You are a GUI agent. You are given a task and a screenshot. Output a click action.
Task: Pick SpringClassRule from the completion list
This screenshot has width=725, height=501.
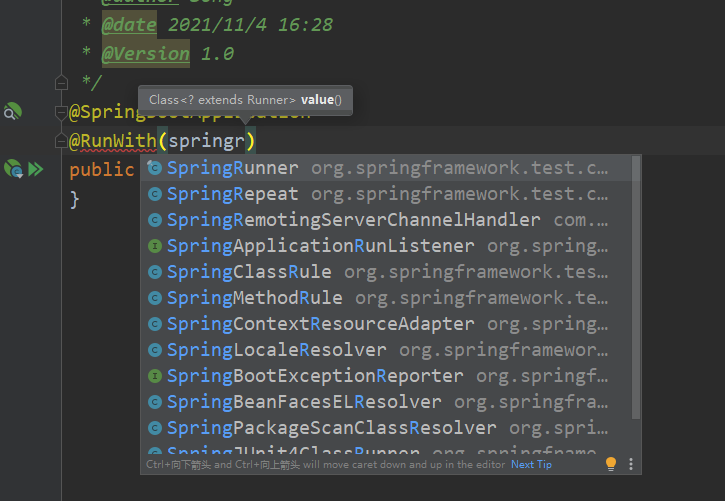(386, 272)
